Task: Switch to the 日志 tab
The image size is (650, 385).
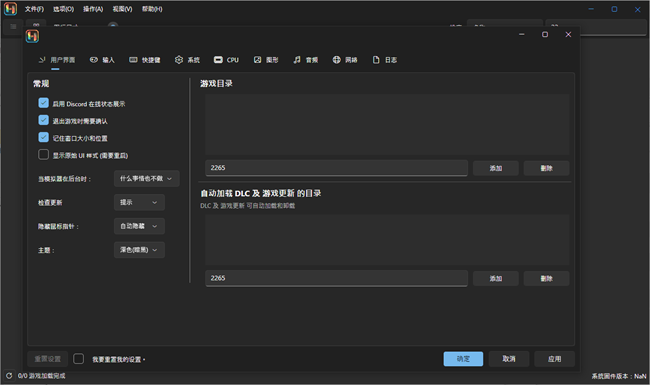Action: (x=385, y=60)
